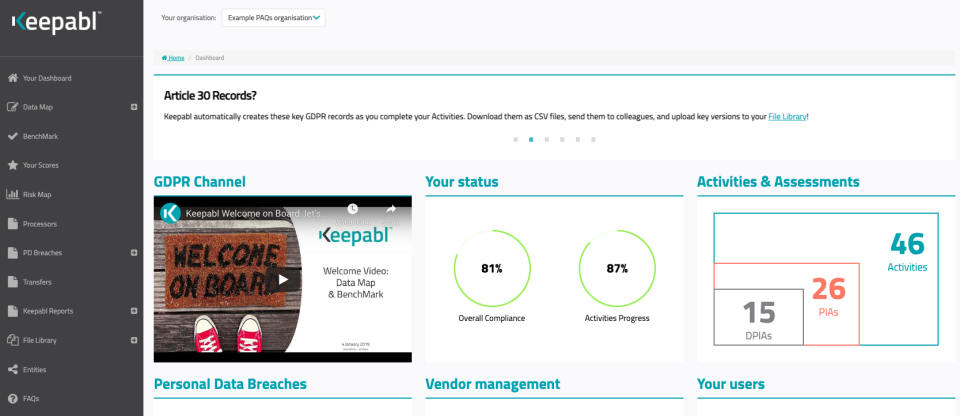Expand the Data Map submenu
This screenshot has height=416, width=960.
click(x=134, y=107)
